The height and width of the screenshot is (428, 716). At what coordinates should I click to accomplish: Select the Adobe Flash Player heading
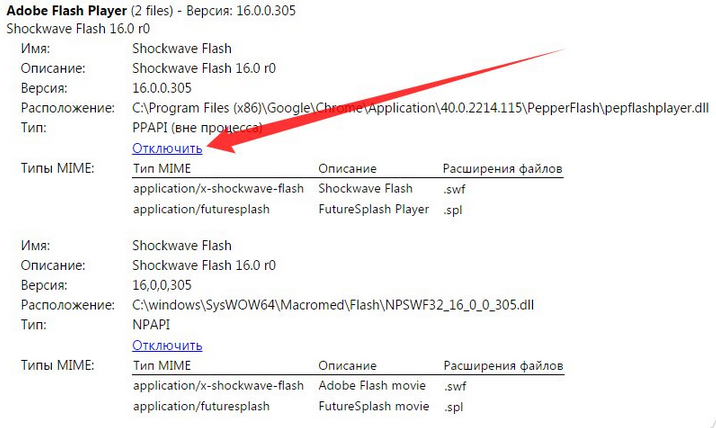click(67, 11)
